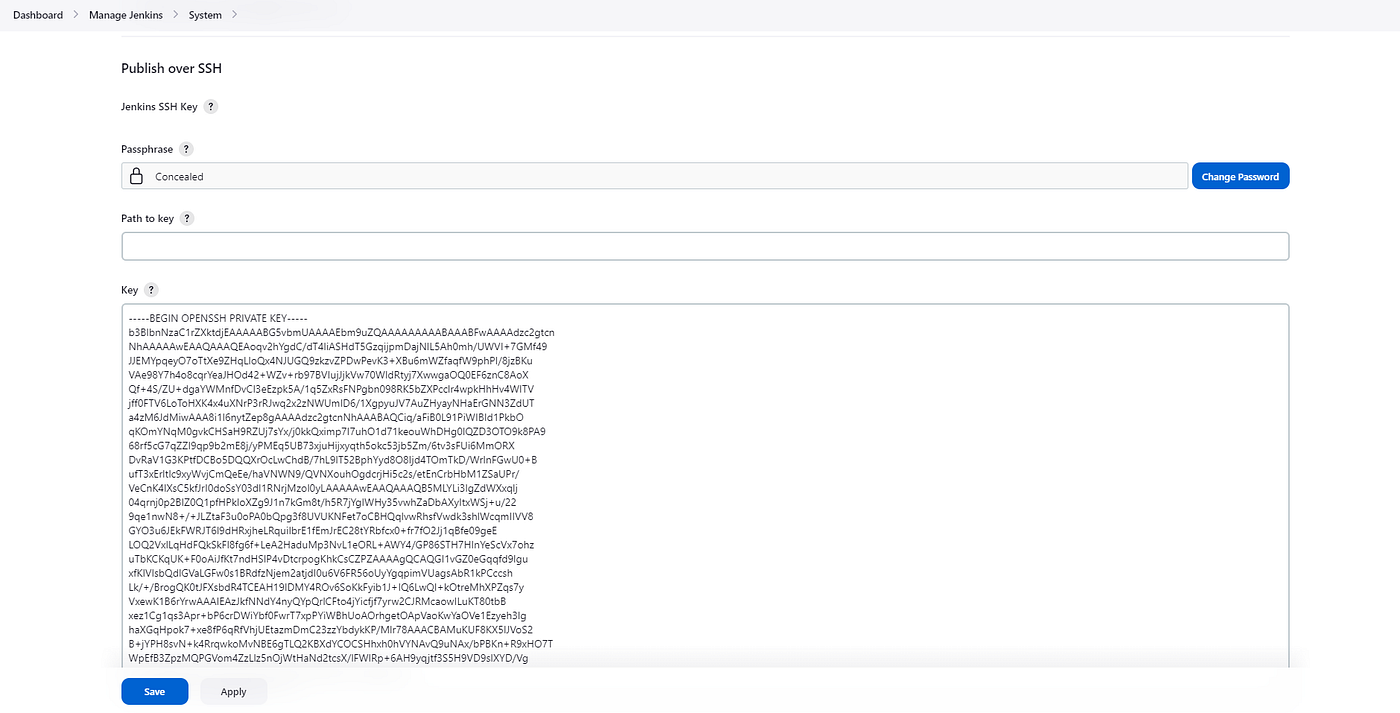The width and height of the screenshot is (1400, 713).
Task: Apply the configuration changes
Action: [233, 692]
